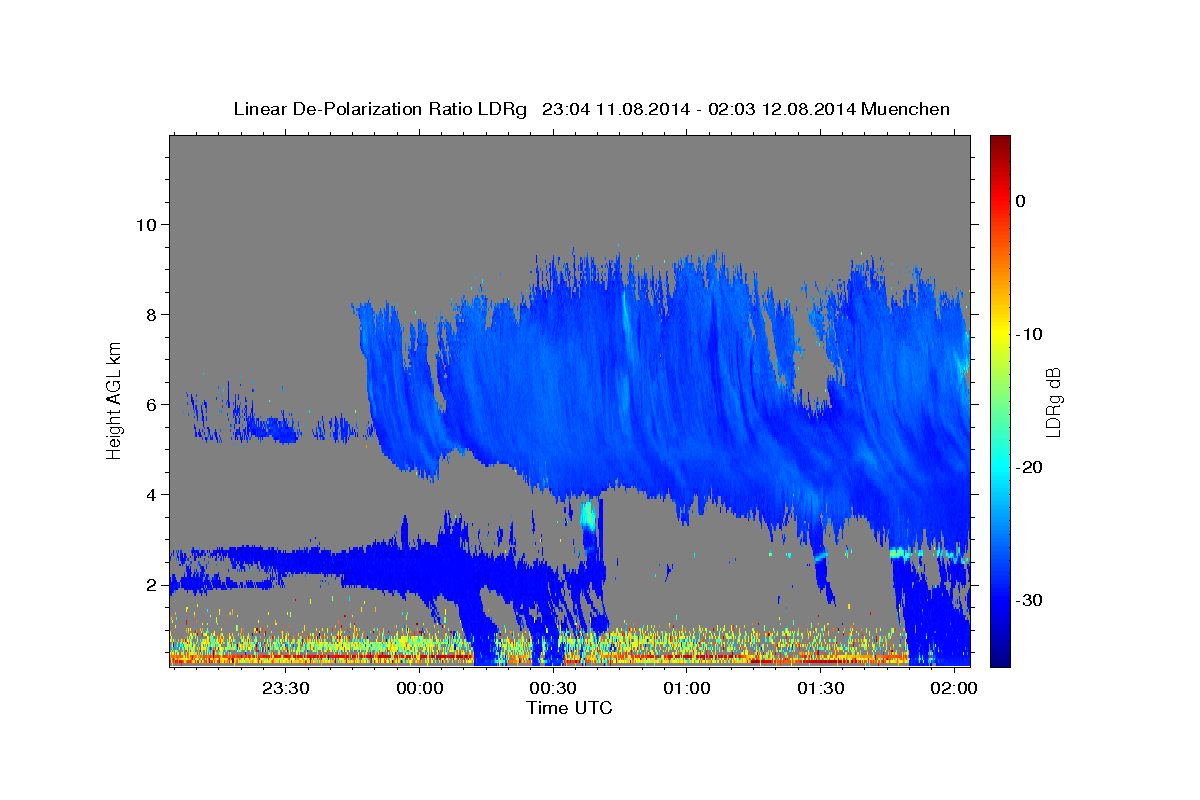Click the colorbar value 0
This screenshot has width=1200, height=800.
[x=1020, y=201]
